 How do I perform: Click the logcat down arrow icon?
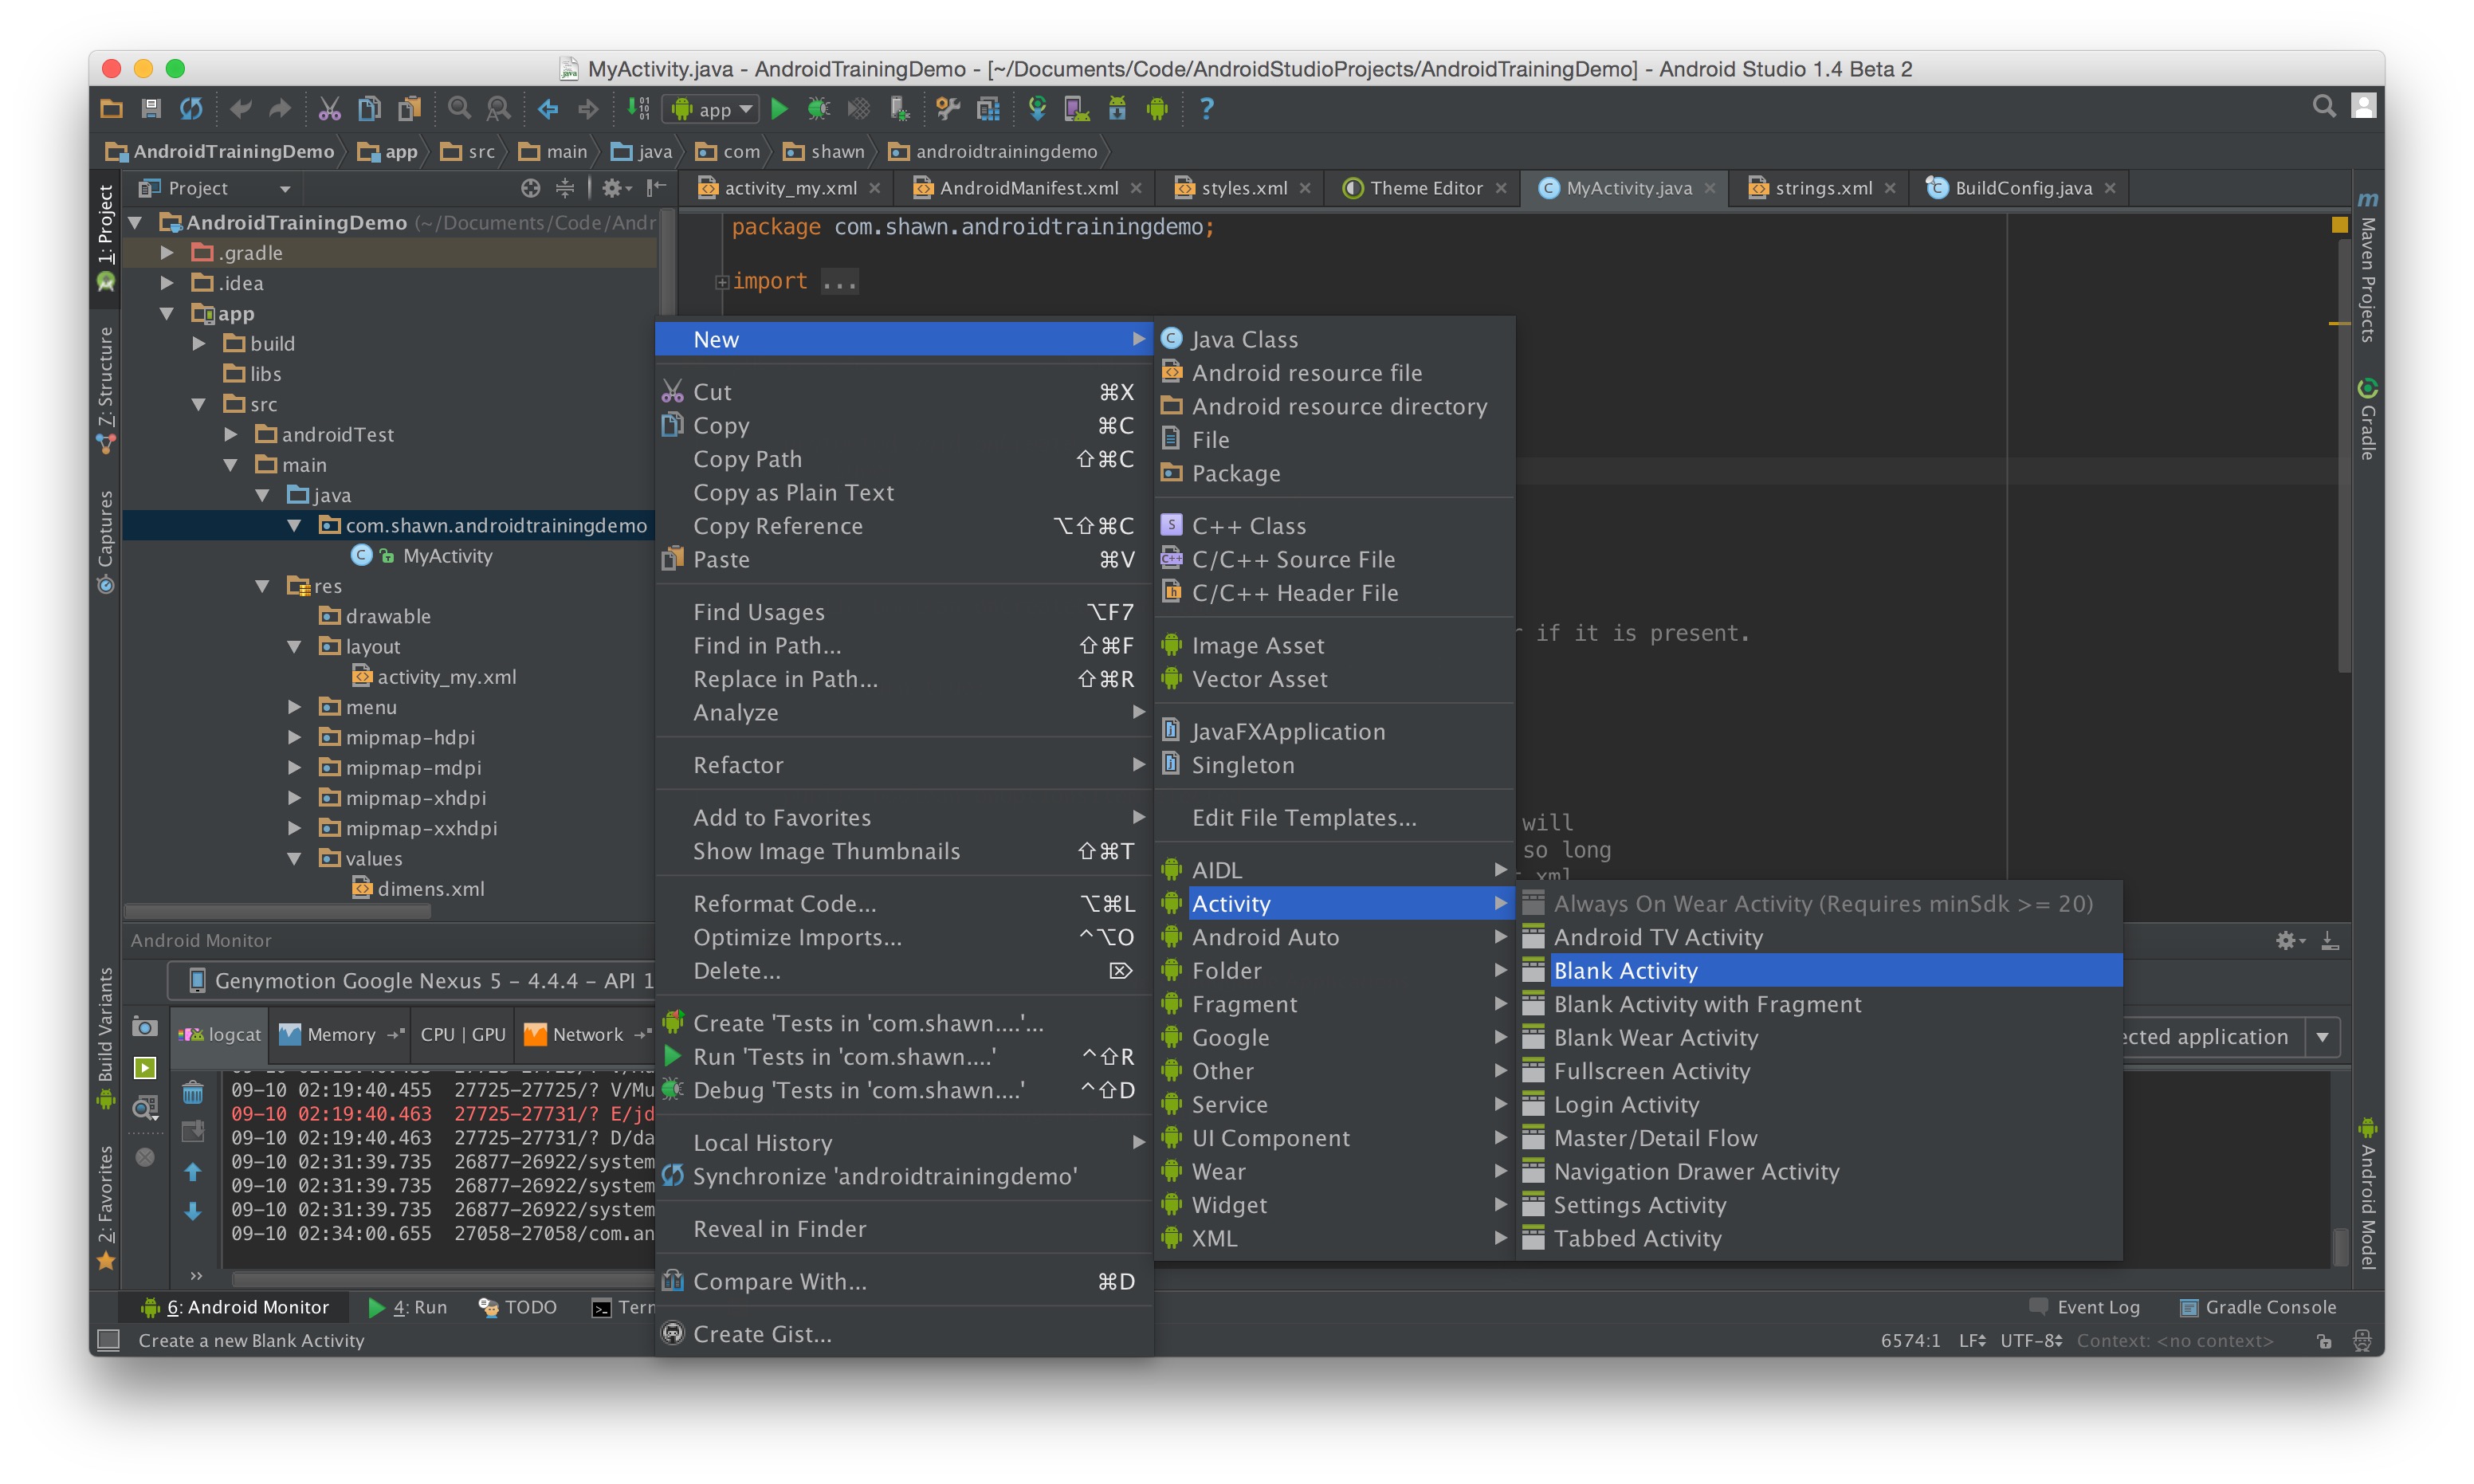[x=193, y=1212]
